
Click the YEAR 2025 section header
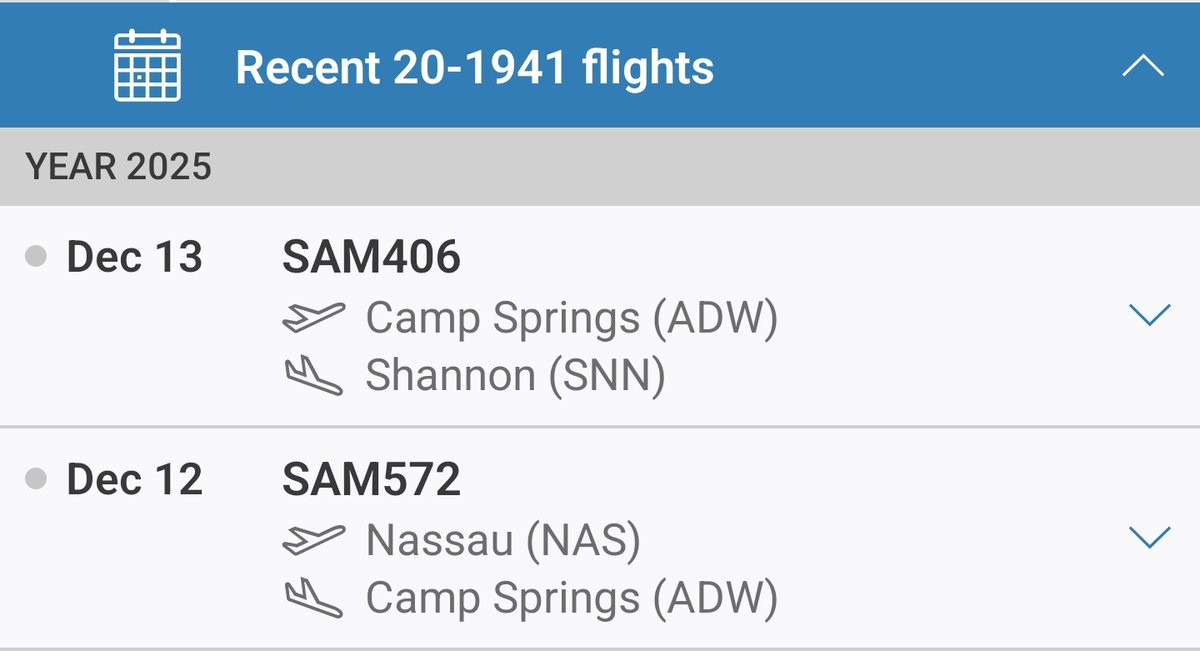[119, 167]
